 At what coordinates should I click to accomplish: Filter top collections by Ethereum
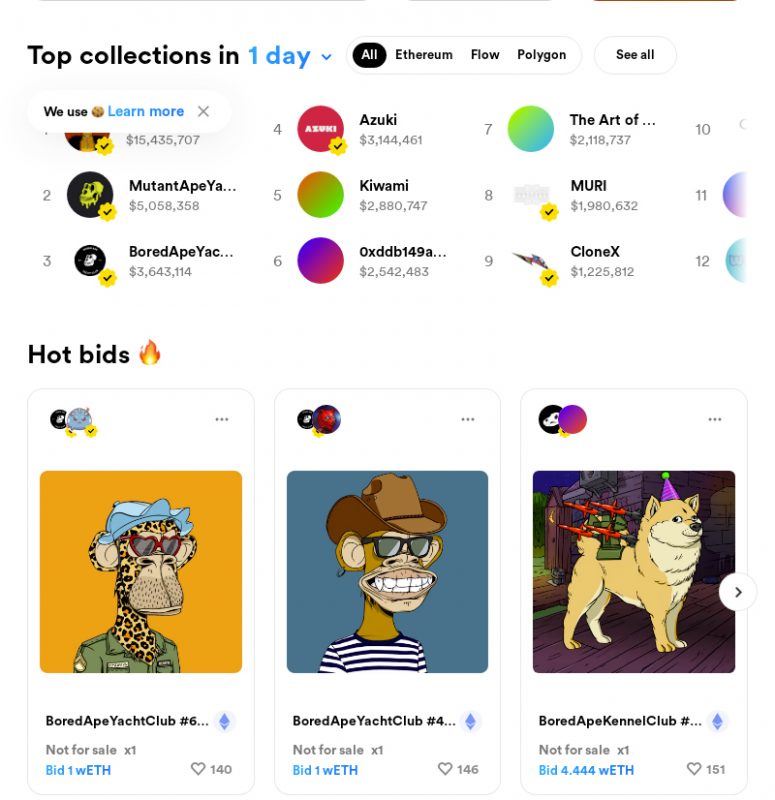pyautogui.click(x=424, y=55)
